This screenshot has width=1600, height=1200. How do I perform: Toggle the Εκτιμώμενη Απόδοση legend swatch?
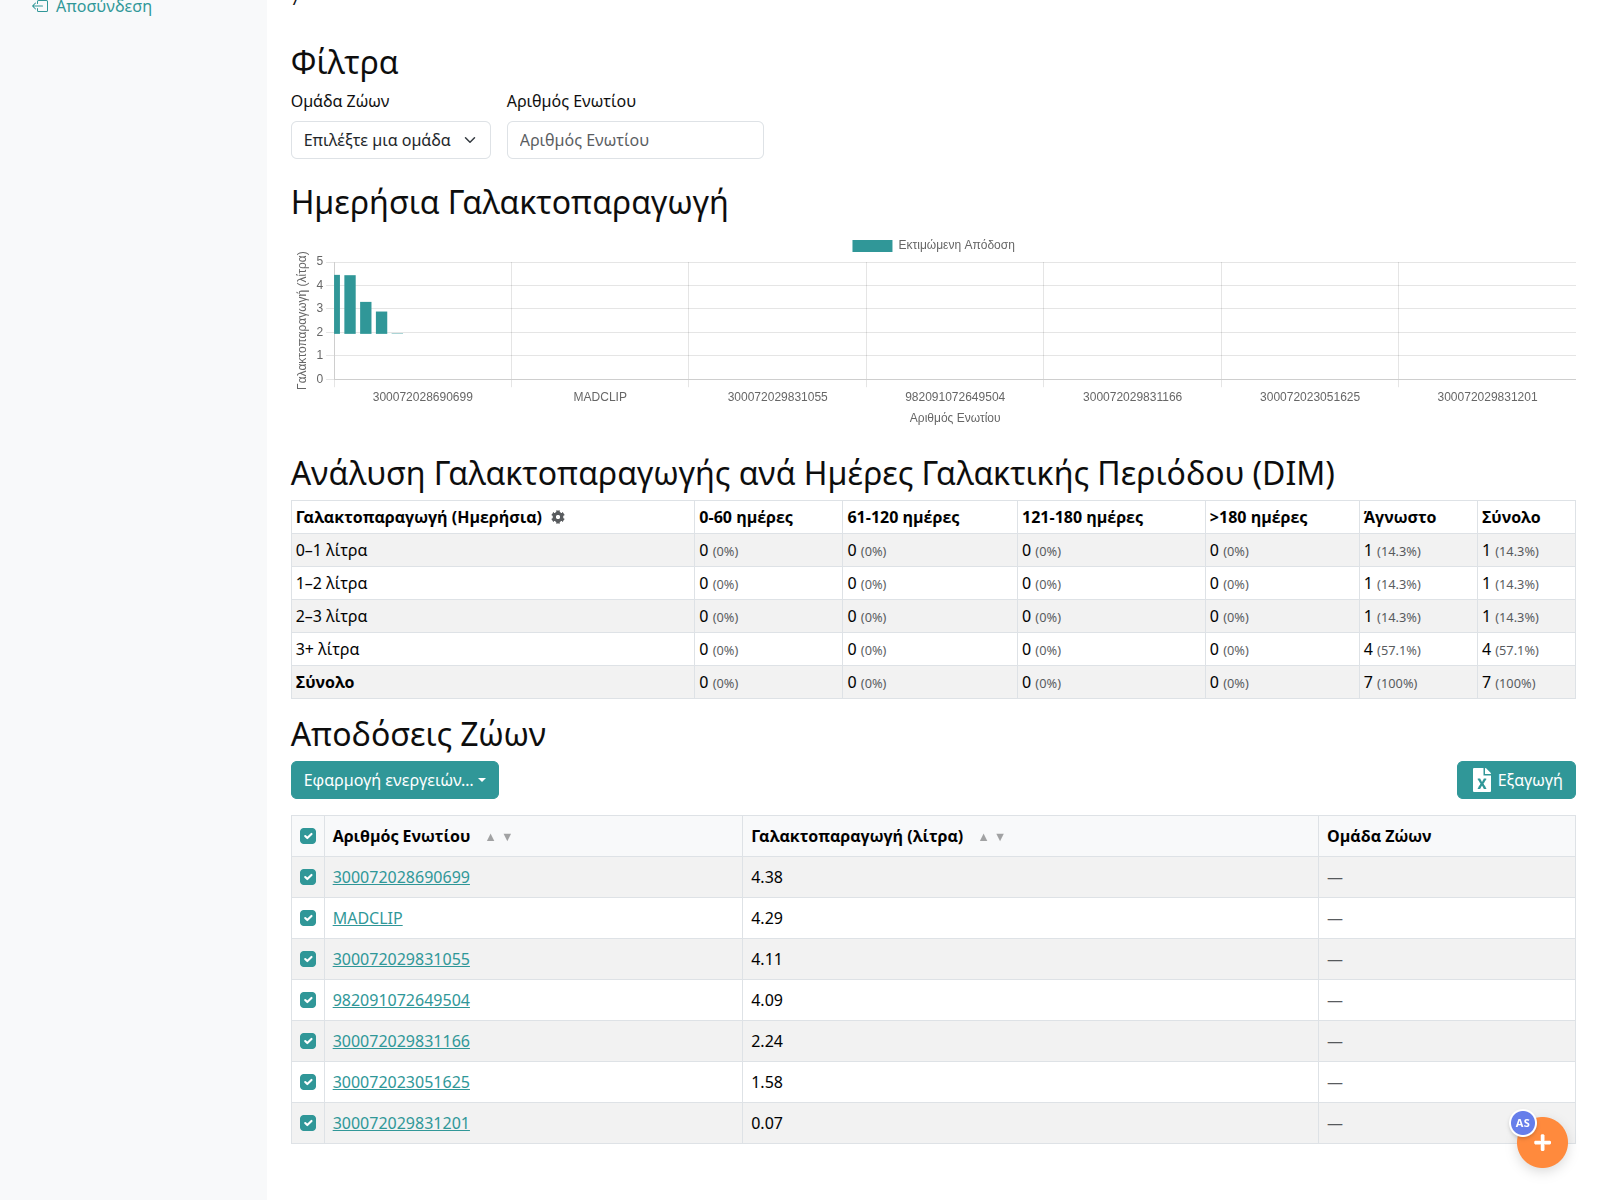tap(871, 245)
